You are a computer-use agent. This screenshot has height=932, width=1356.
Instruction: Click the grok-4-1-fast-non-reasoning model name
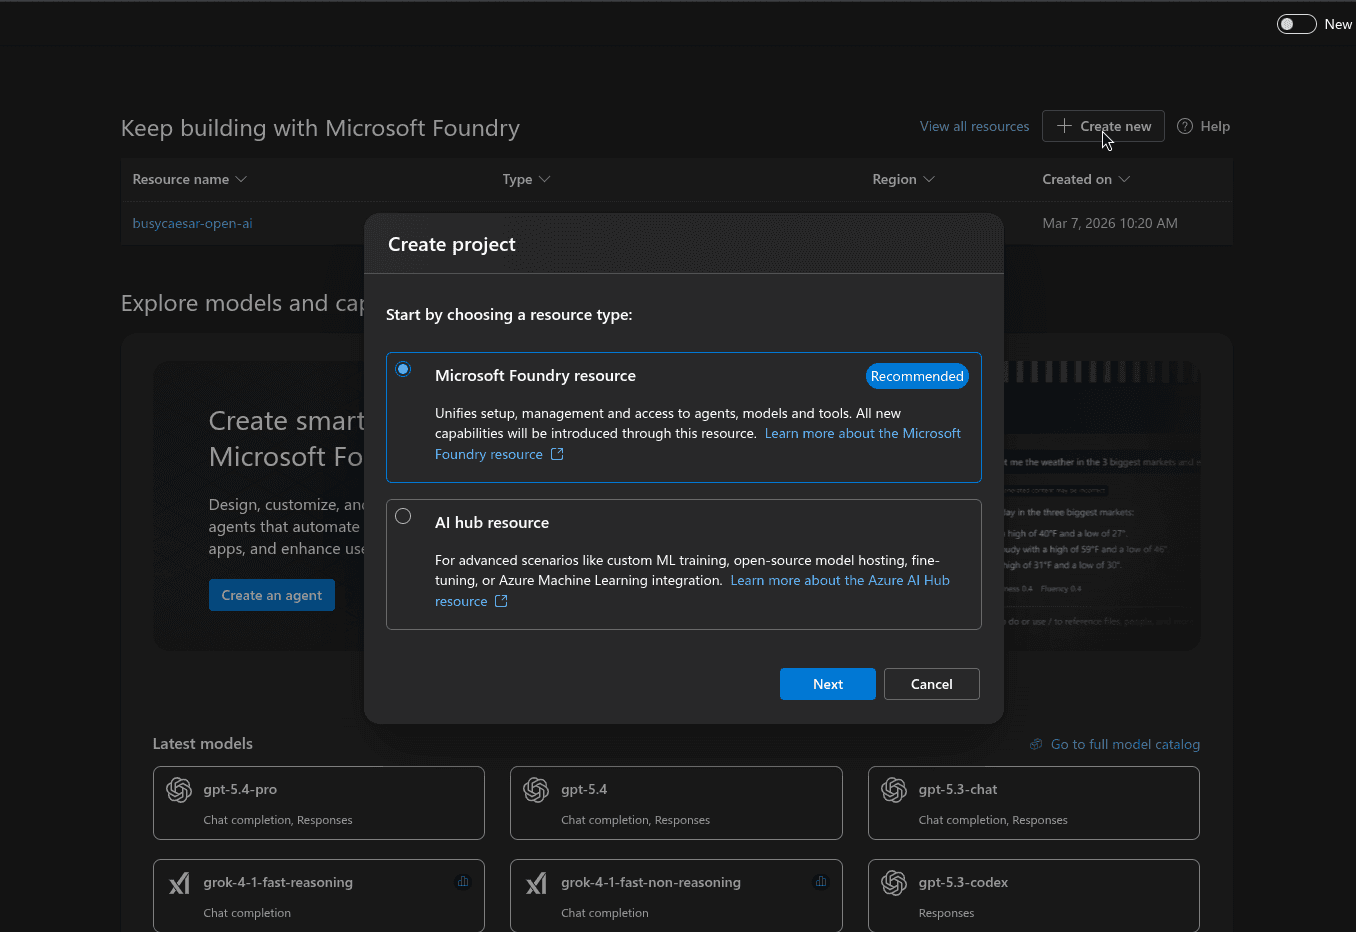pos(651,882)
